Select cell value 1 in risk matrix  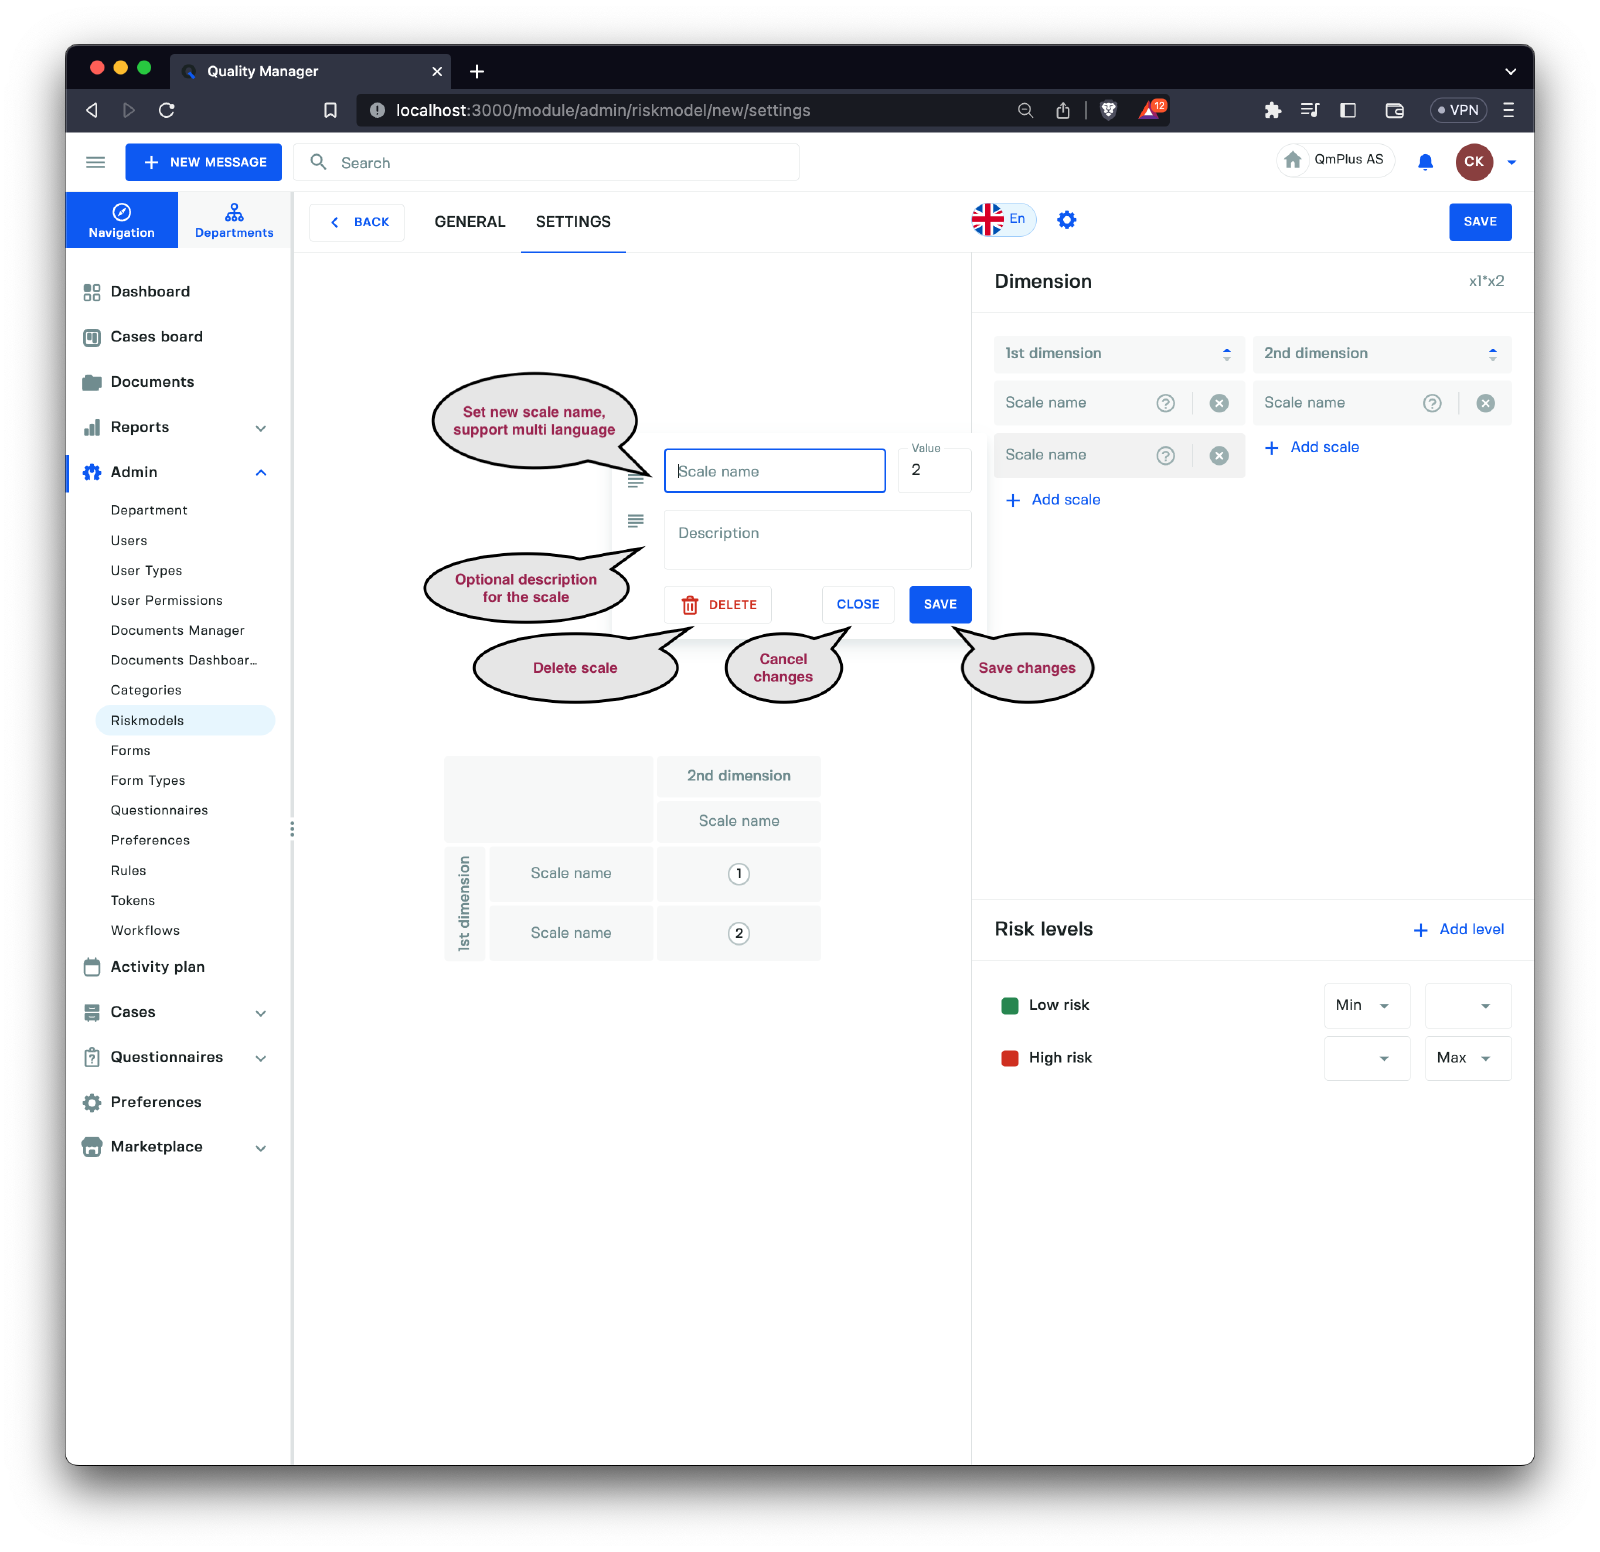point(739,874)
